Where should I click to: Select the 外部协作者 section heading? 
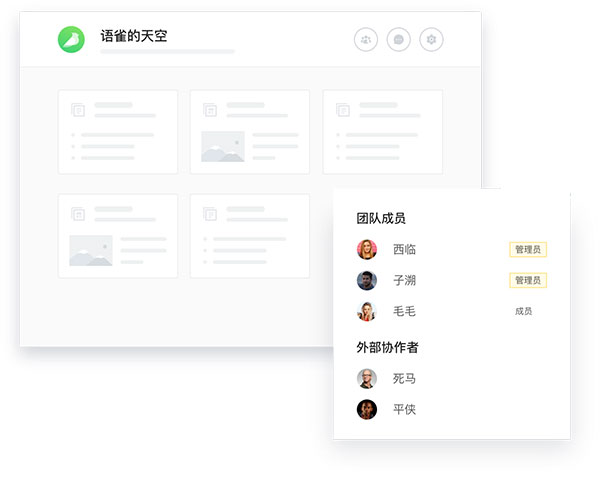click(x=387, y=347)
